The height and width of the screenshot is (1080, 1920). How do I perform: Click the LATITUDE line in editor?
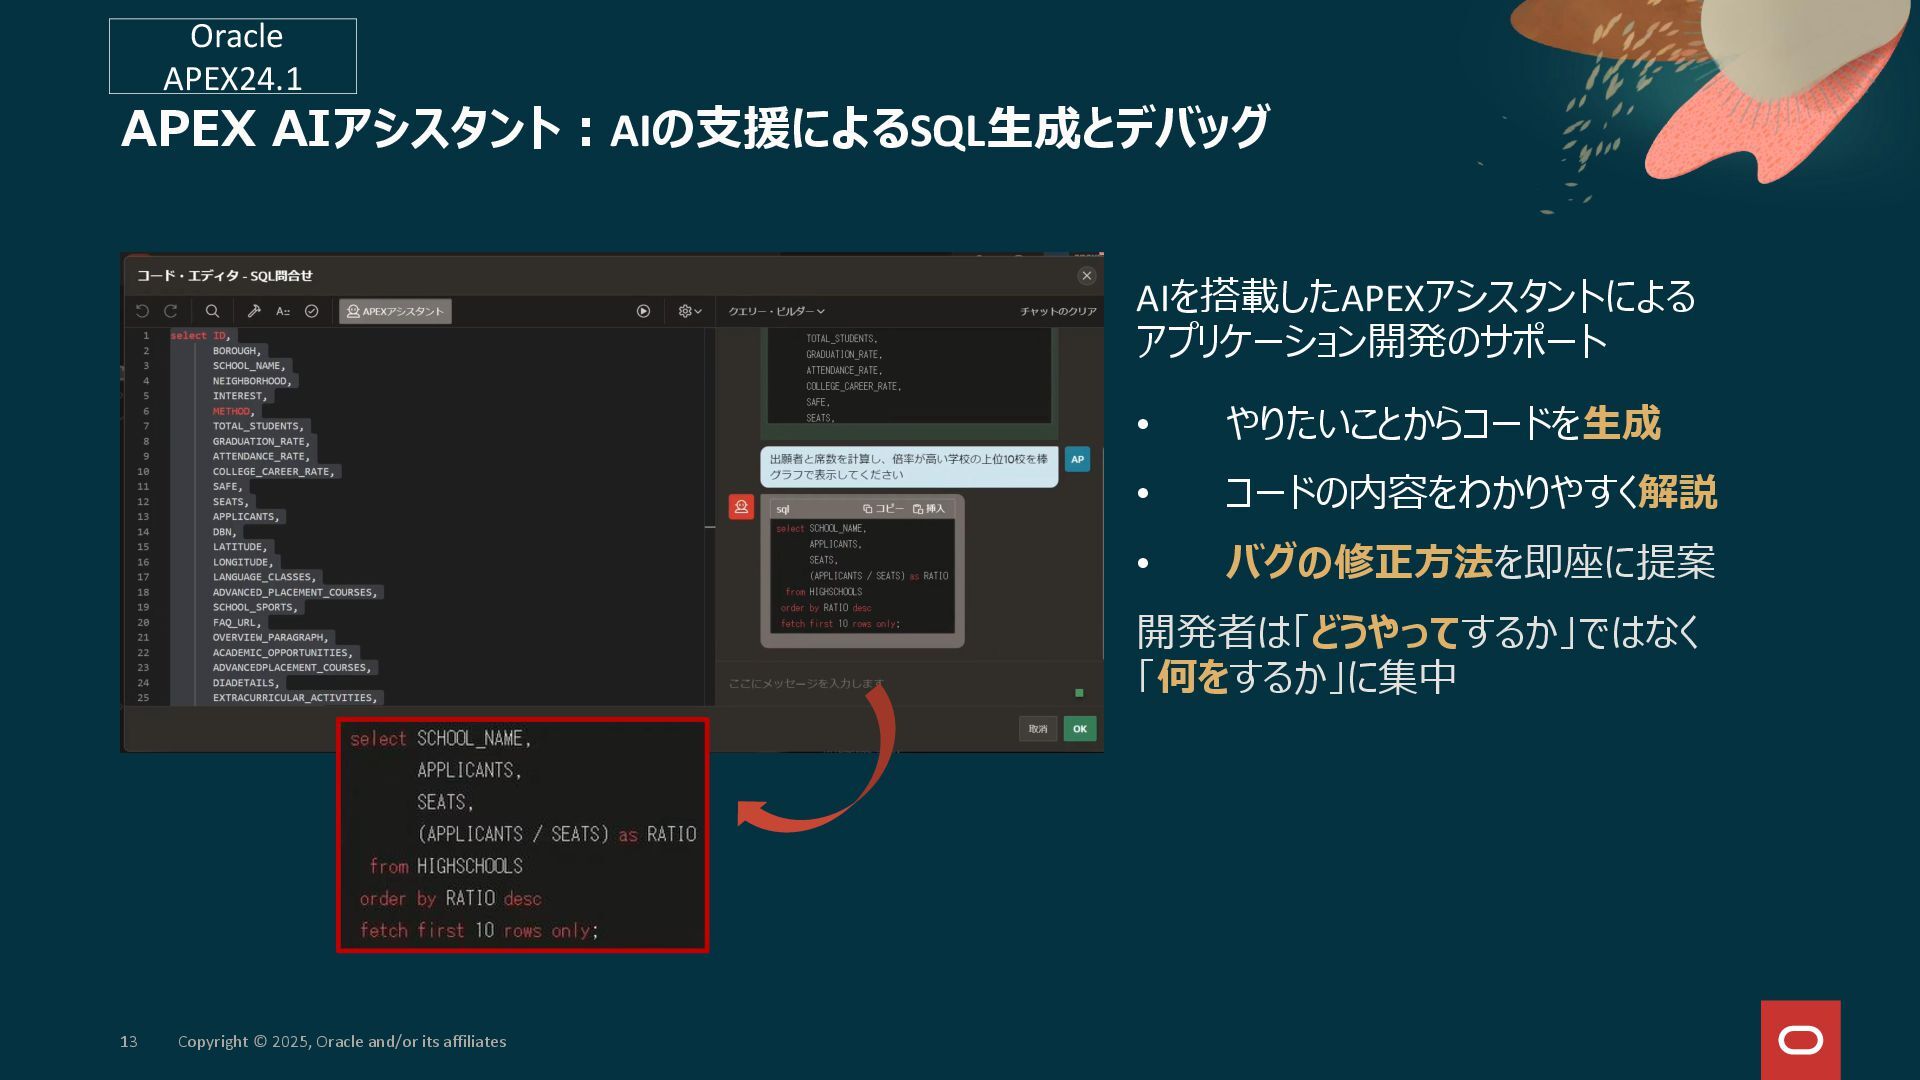click(x=240, y=547)
